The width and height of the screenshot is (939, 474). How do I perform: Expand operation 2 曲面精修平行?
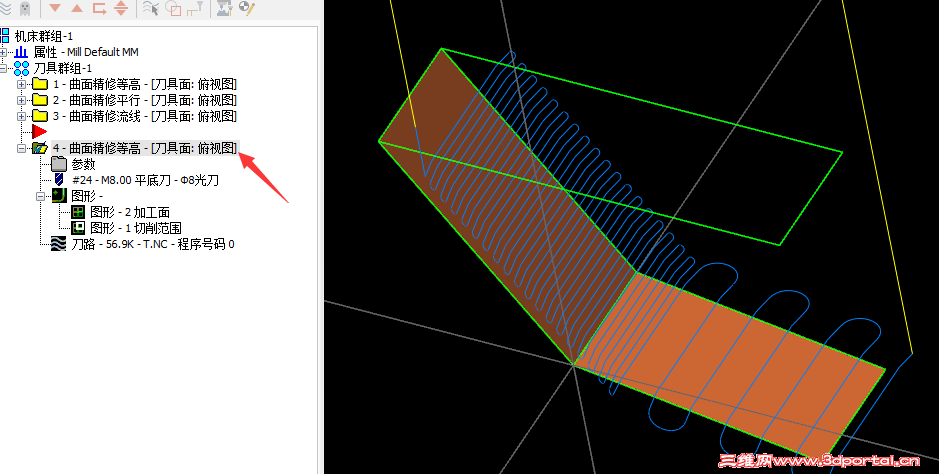(22, 101)
